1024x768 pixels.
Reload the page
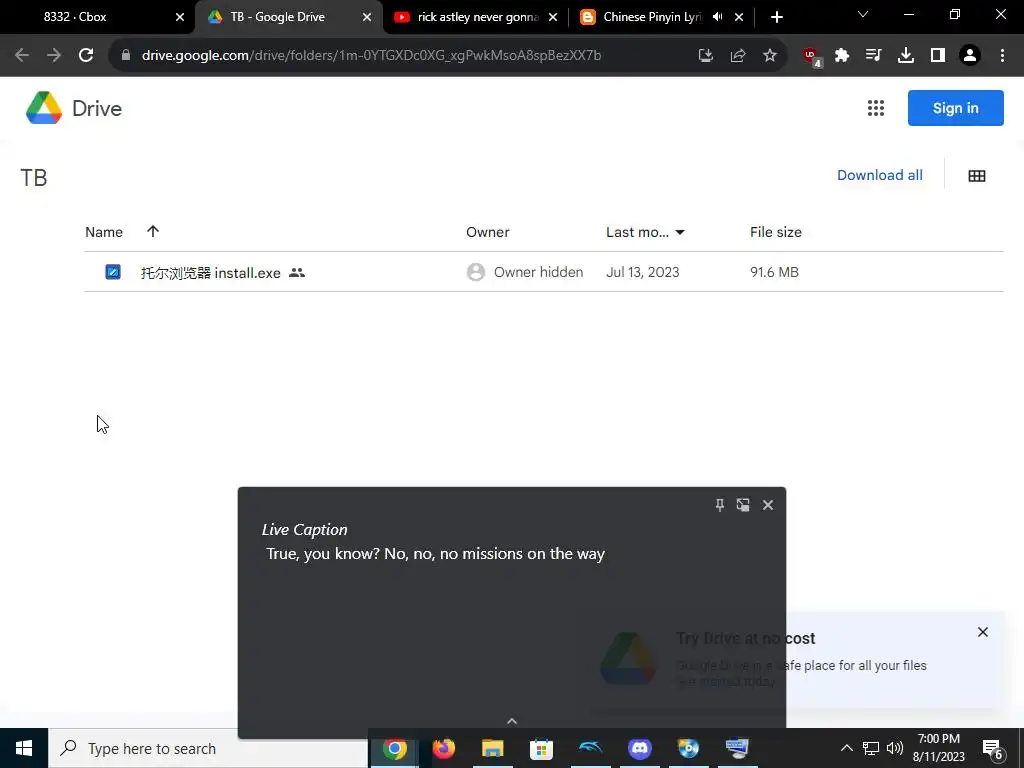coord(86,56)
